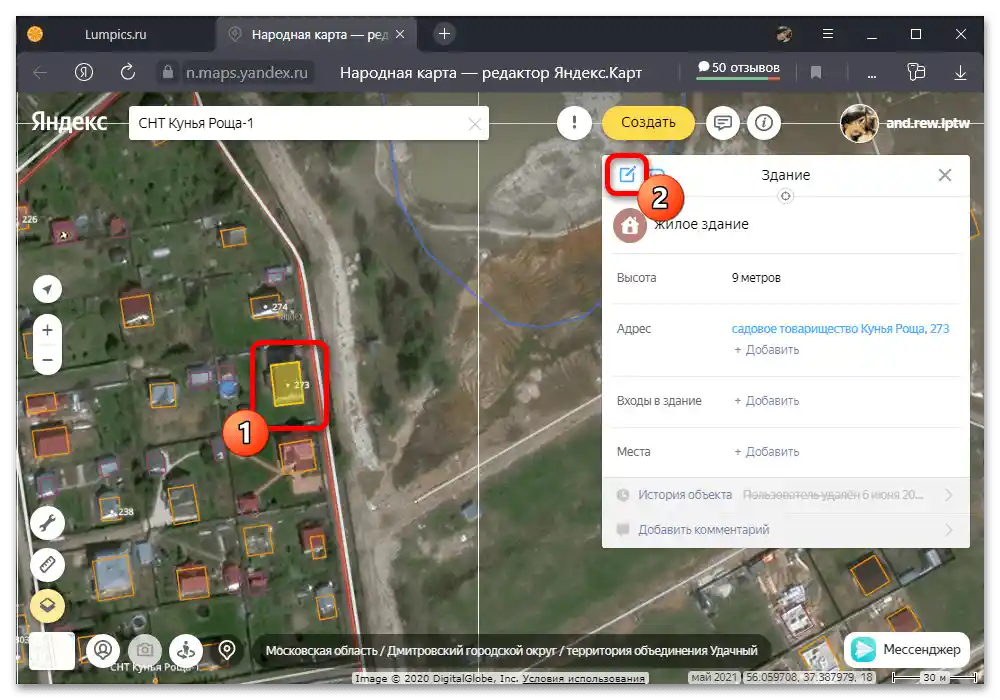Add another address with Добавить under Адрес
This screenshot has width=1000, height=700.
click(766, 350)
